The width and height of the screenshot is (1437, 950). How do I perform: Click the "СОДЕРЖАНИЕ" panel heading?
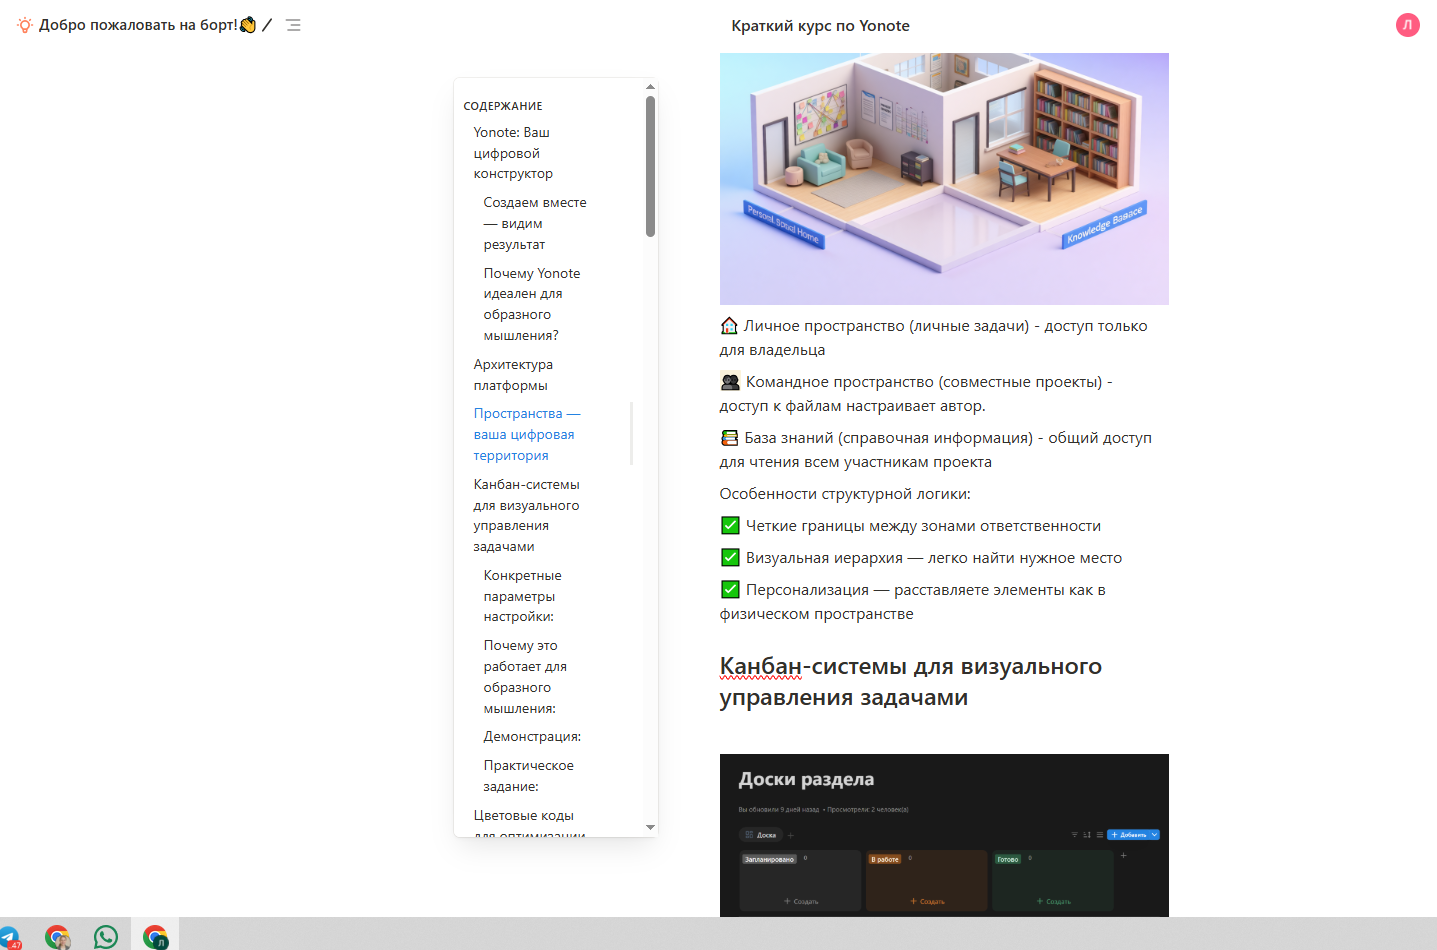[x=503, y=106]
